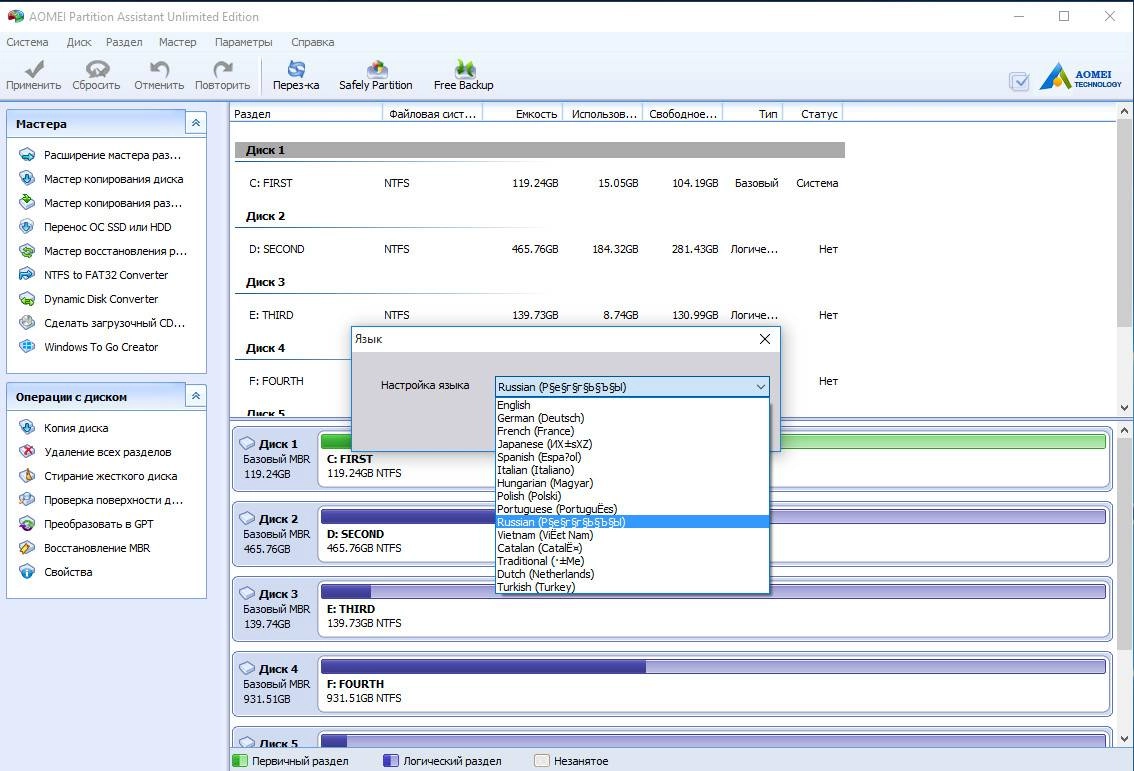Open disk Свойства (properties)
The image size is (1134, 771).
click(68, 572)
